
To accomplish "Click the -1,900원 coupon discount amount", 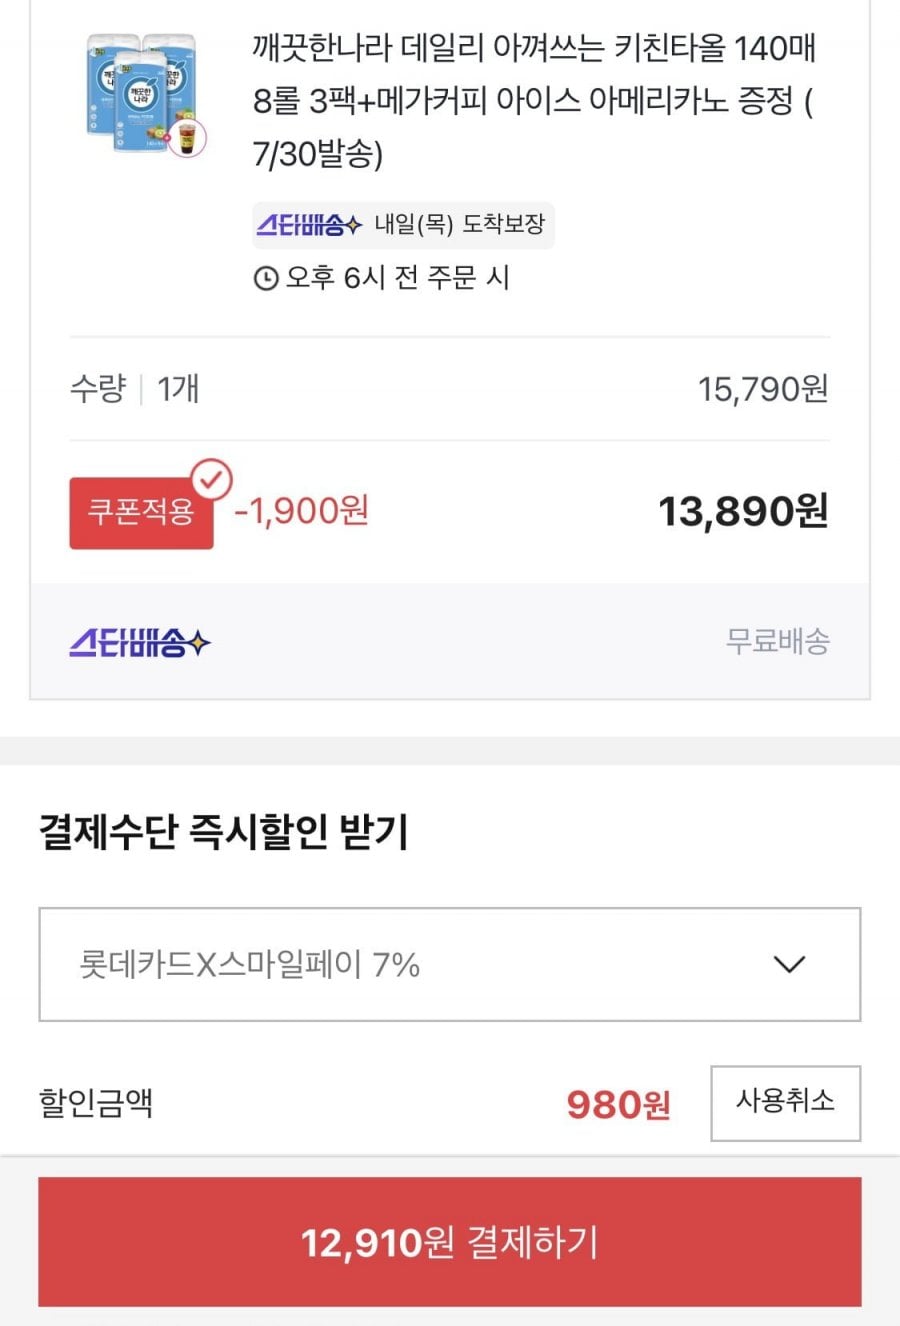I will (301, 511).
